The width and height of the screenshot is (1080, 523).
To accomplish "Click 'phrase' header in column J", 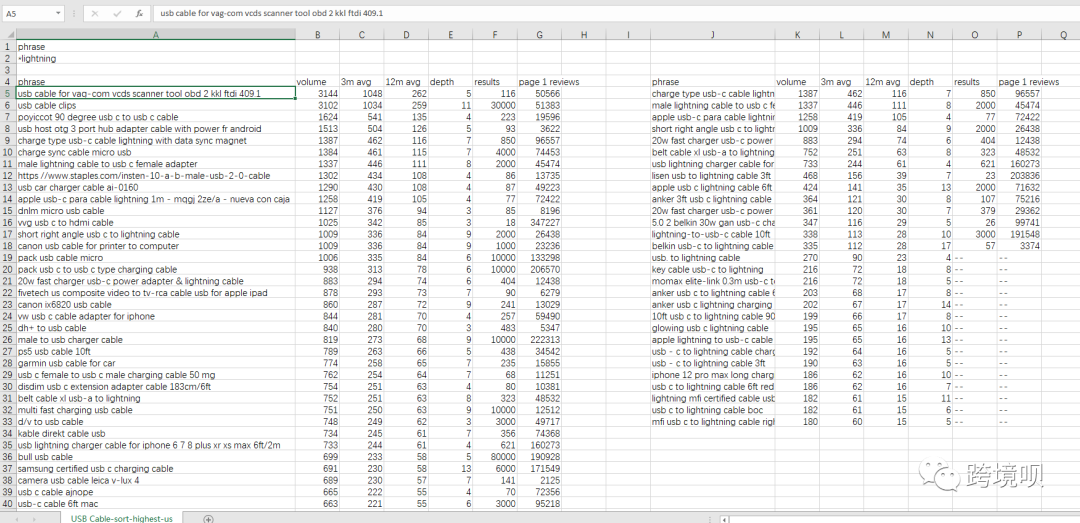I will pos(712,82).
